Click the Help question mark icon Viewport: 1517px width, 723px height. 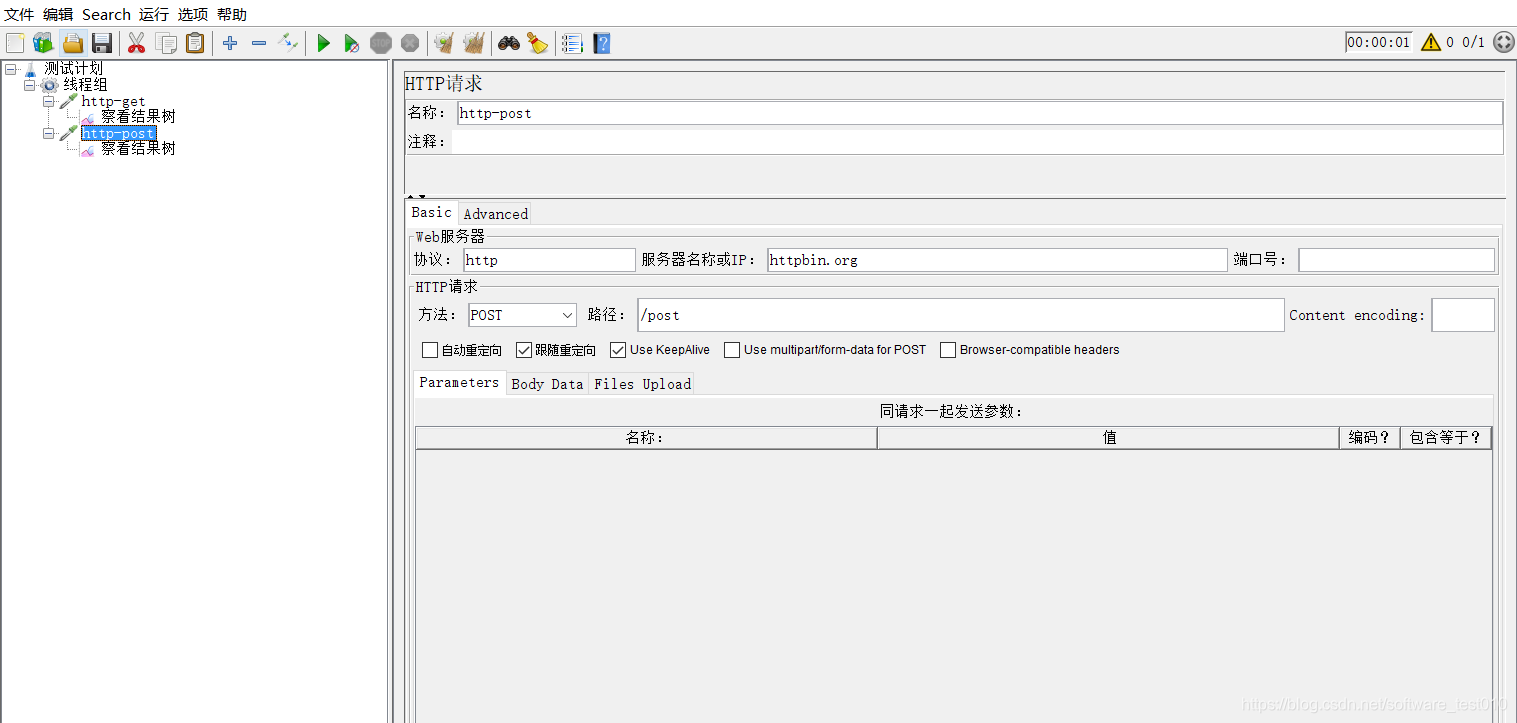point(601,42)
